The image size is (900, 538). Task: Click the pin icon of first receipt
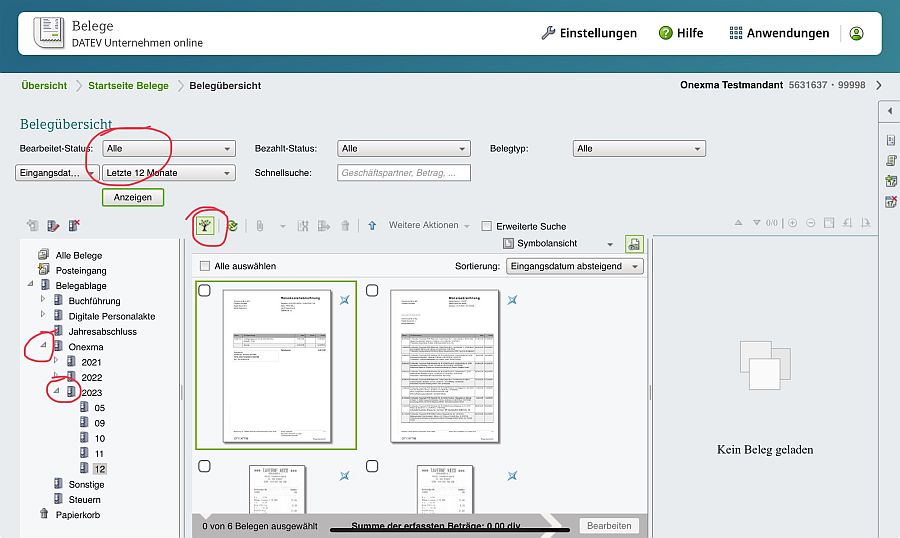[344, 300]
